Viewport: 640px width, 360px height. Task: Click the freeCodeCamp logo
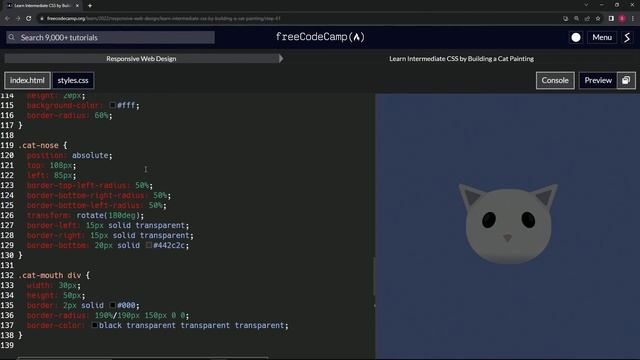320,37
